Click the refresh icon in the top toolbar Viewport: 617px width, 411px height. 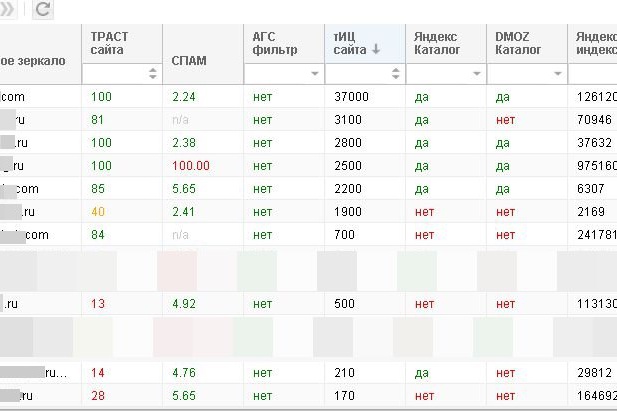coord(42,9)
